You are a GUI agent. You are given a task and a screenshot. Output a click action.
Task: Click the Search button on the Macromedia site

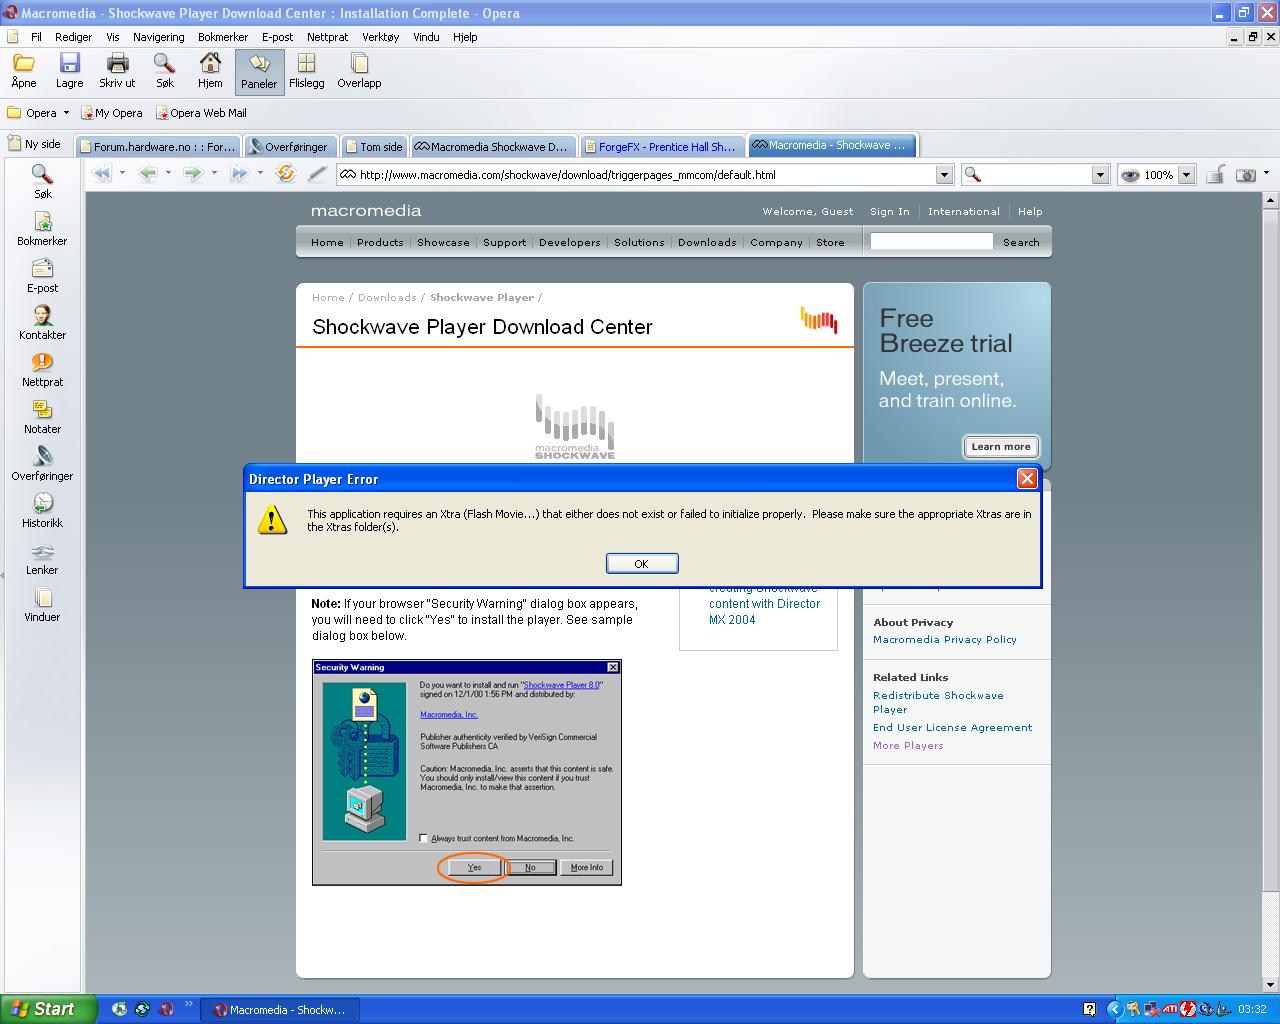pos(1021,242)
